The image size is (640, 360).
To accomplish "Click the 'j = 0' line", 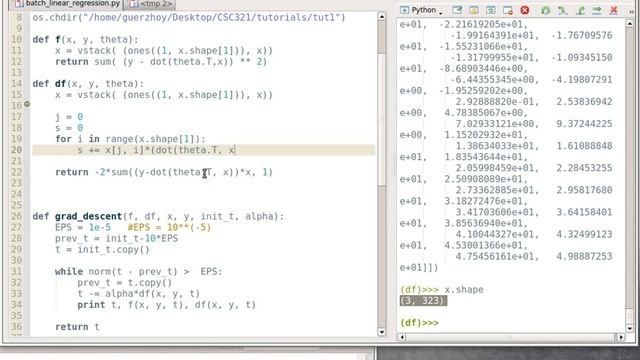I will click(x=69, y=117).
